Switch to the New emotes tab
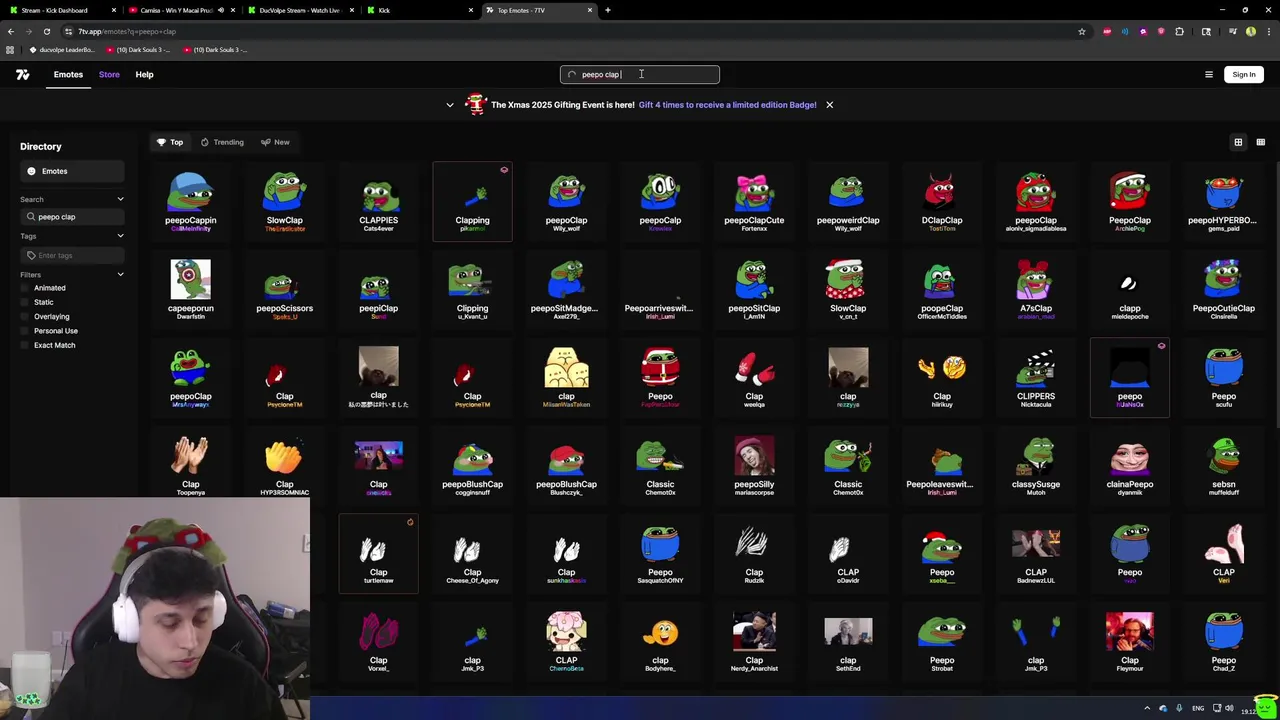The height and width of the screenshot is (720, 1280). coord(275,142)
